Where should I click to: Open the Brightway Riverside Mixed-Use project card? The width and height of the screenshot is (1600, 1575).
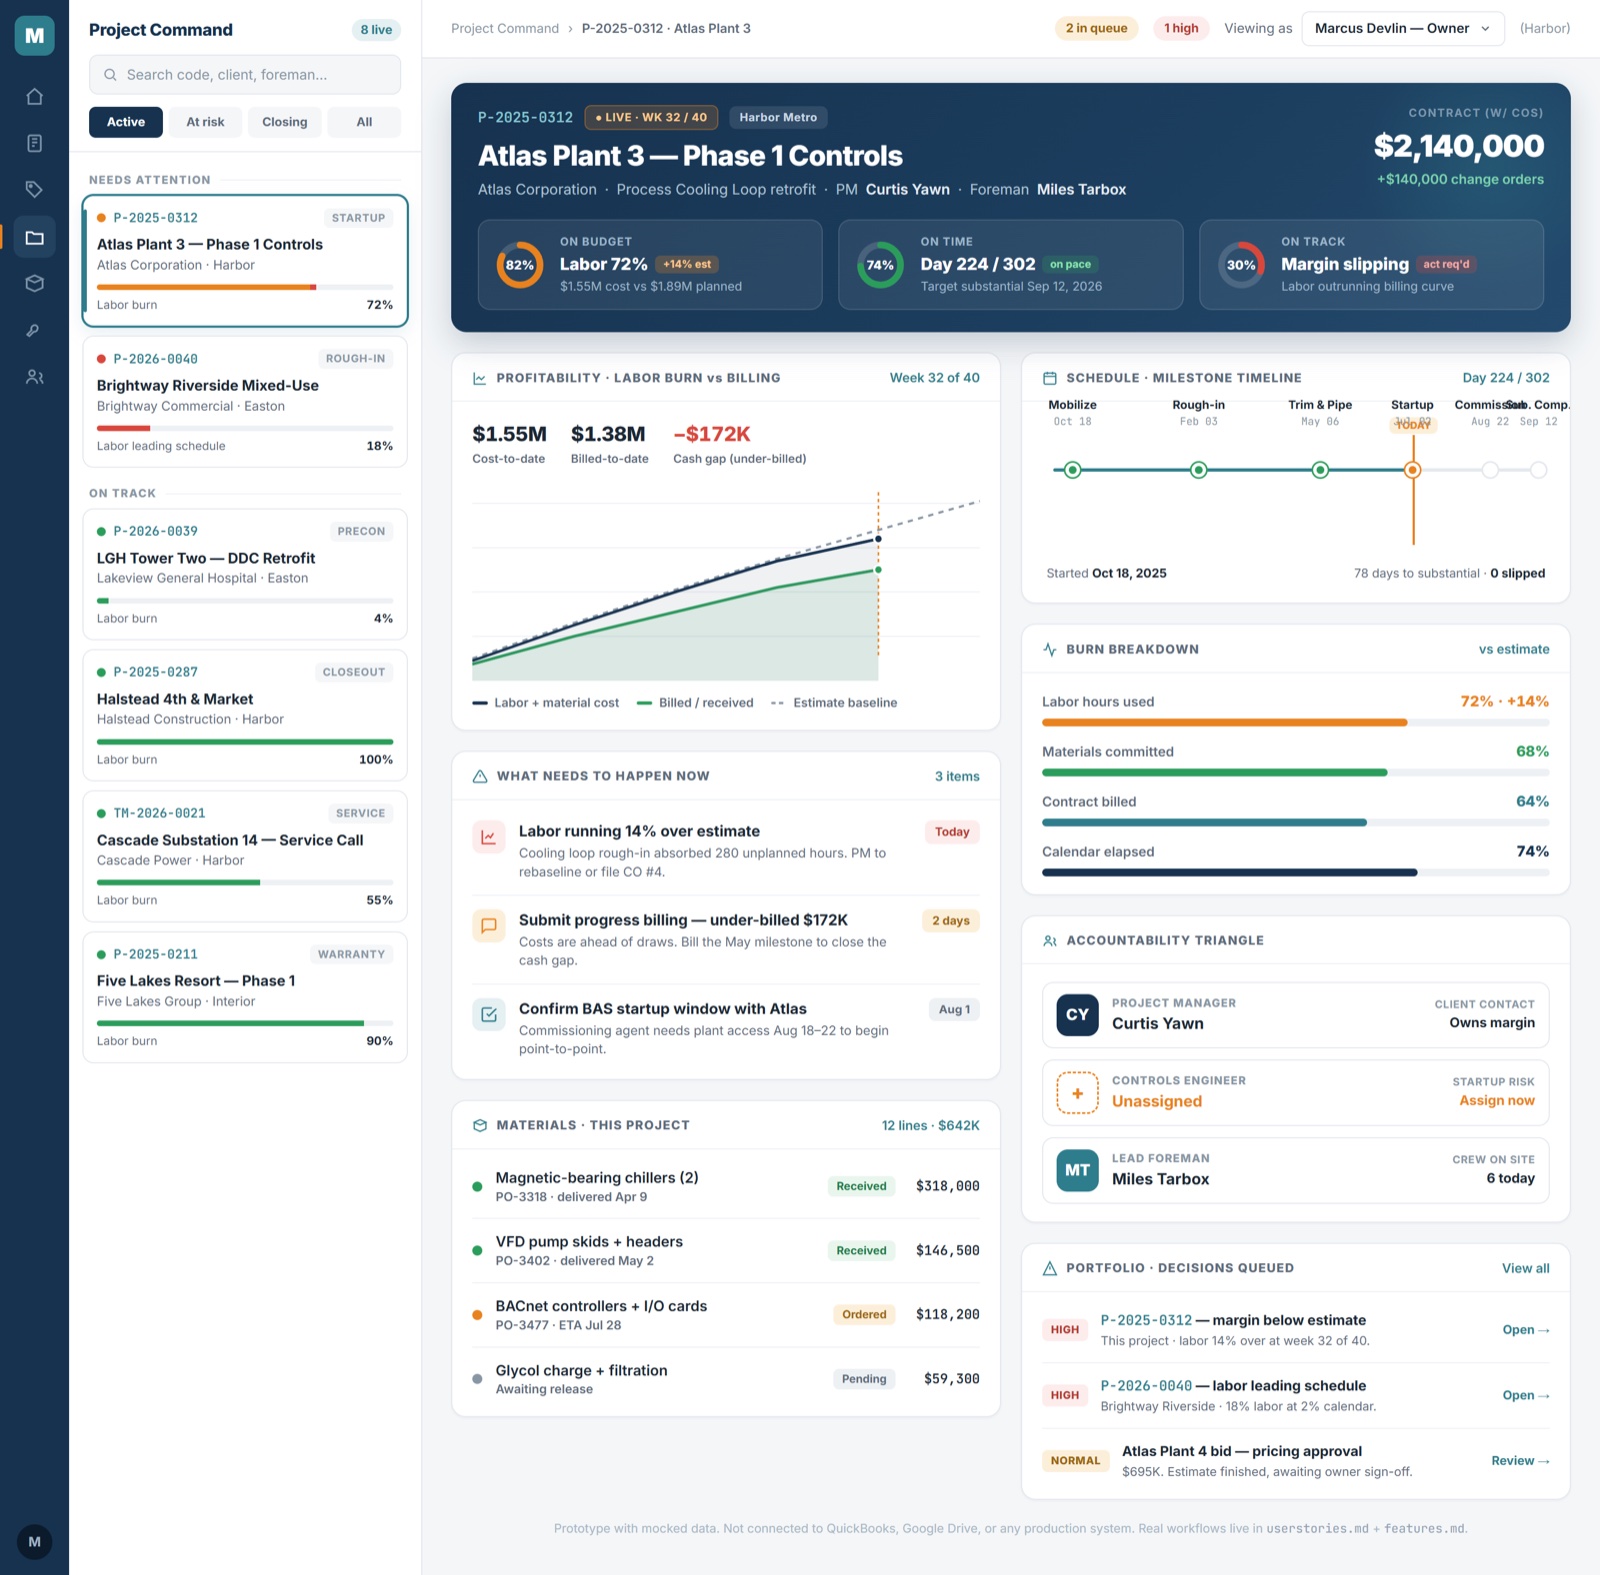[x=245, y=402]
